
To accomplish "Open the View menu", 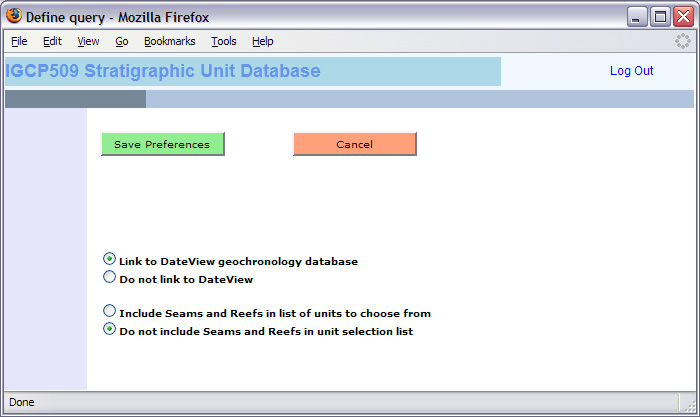I will click(x=88, y=42).
